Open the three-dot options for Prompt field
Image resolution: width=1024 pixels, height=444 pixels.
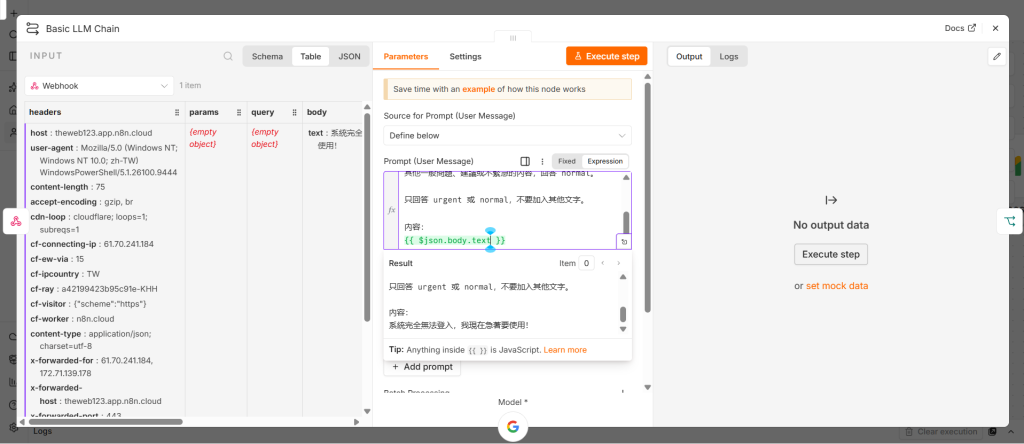[x=542, y=161]
